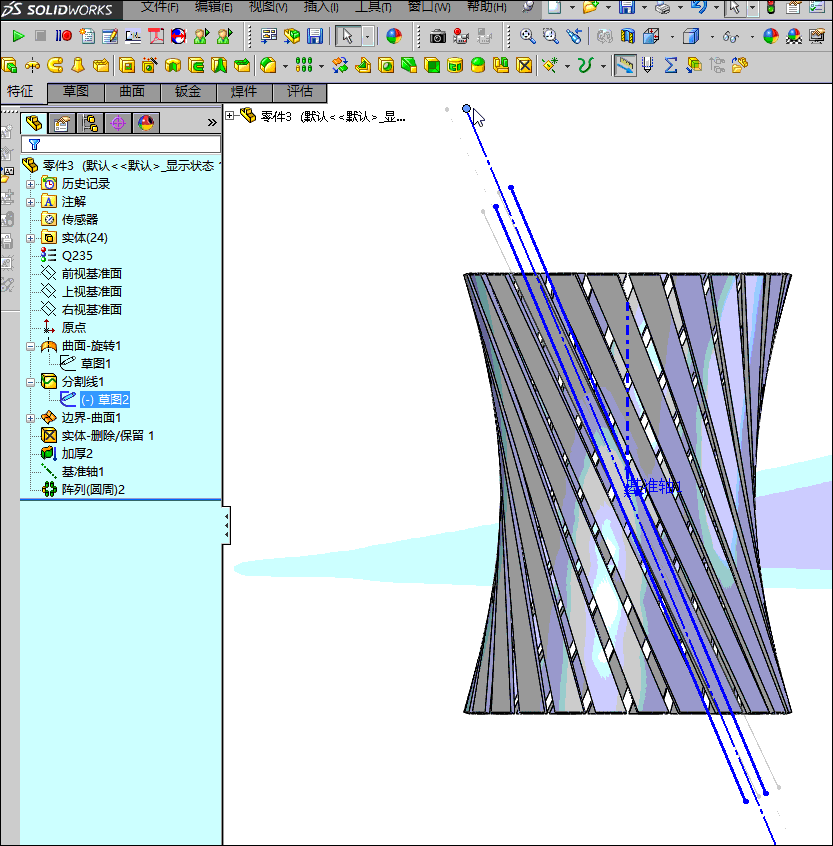
Task: Click the blue floppy save icon in macro toolbar
Action: click(315, 36)
